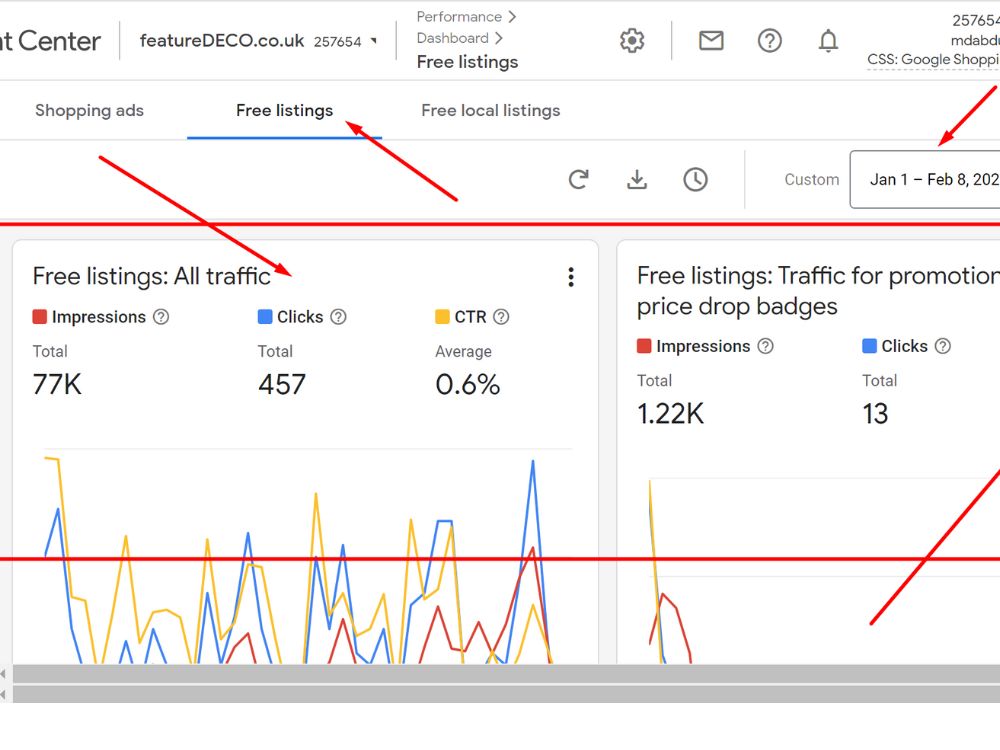
Task: Open the notifications bell
Action: click(828, 40)
